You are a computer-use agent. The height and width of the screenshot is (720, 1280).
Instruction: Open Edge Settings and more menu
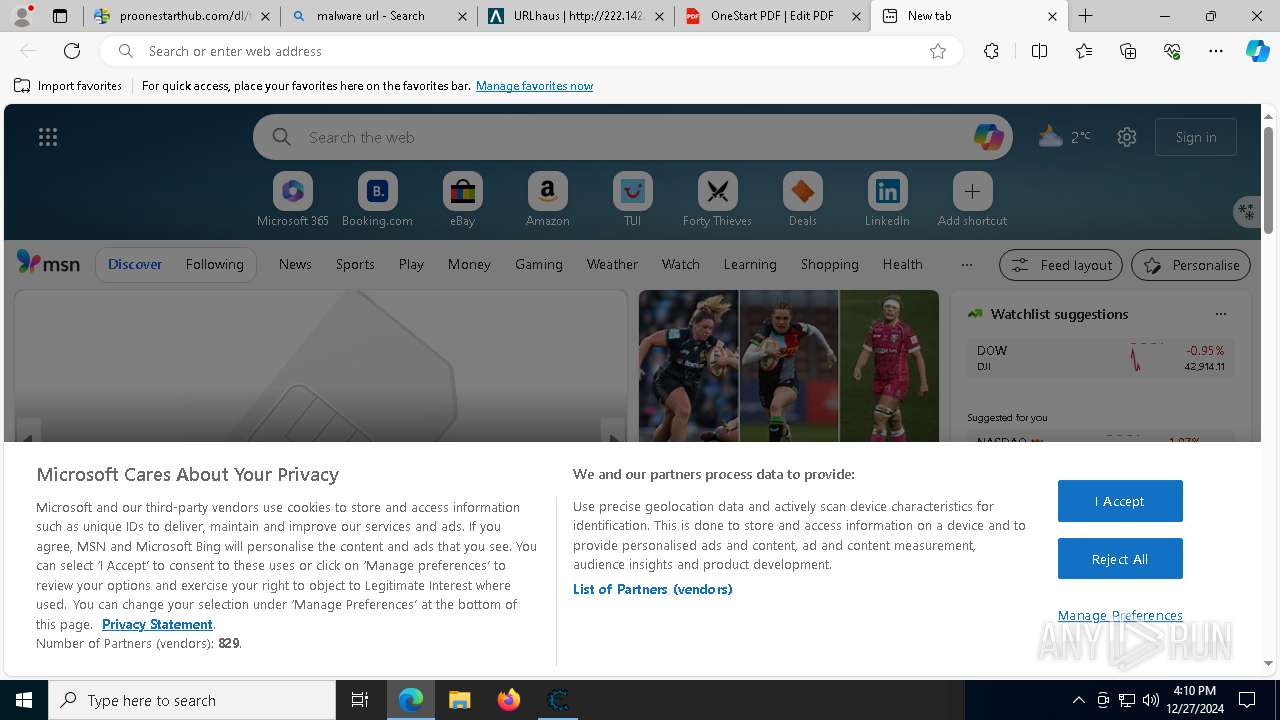coord(1216,51)
